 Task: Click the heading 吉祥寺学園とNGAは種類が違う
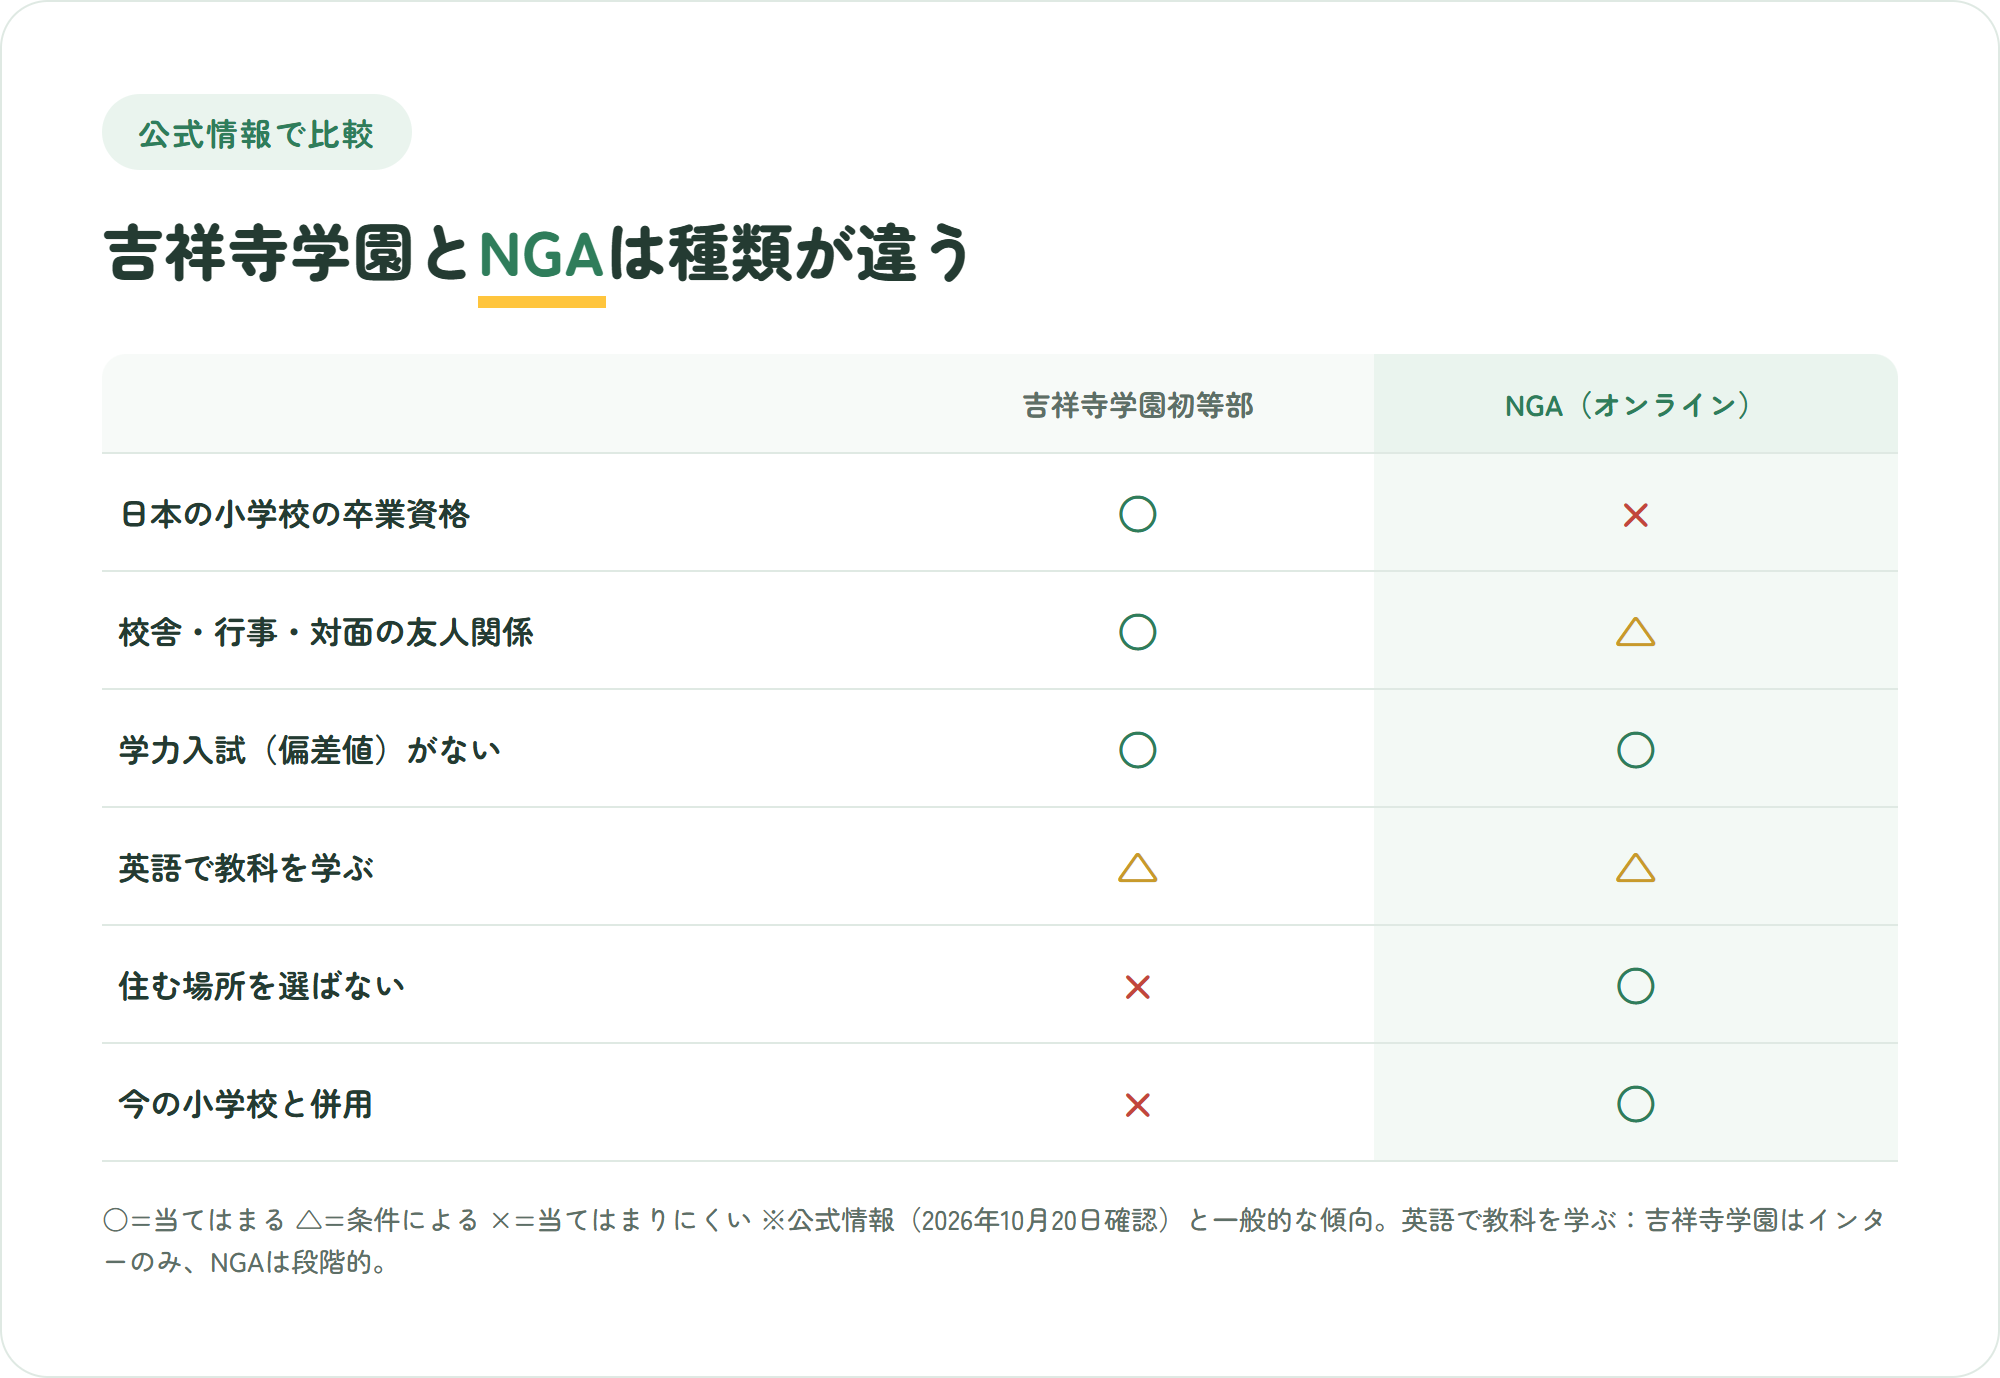(x=538, y=253)
